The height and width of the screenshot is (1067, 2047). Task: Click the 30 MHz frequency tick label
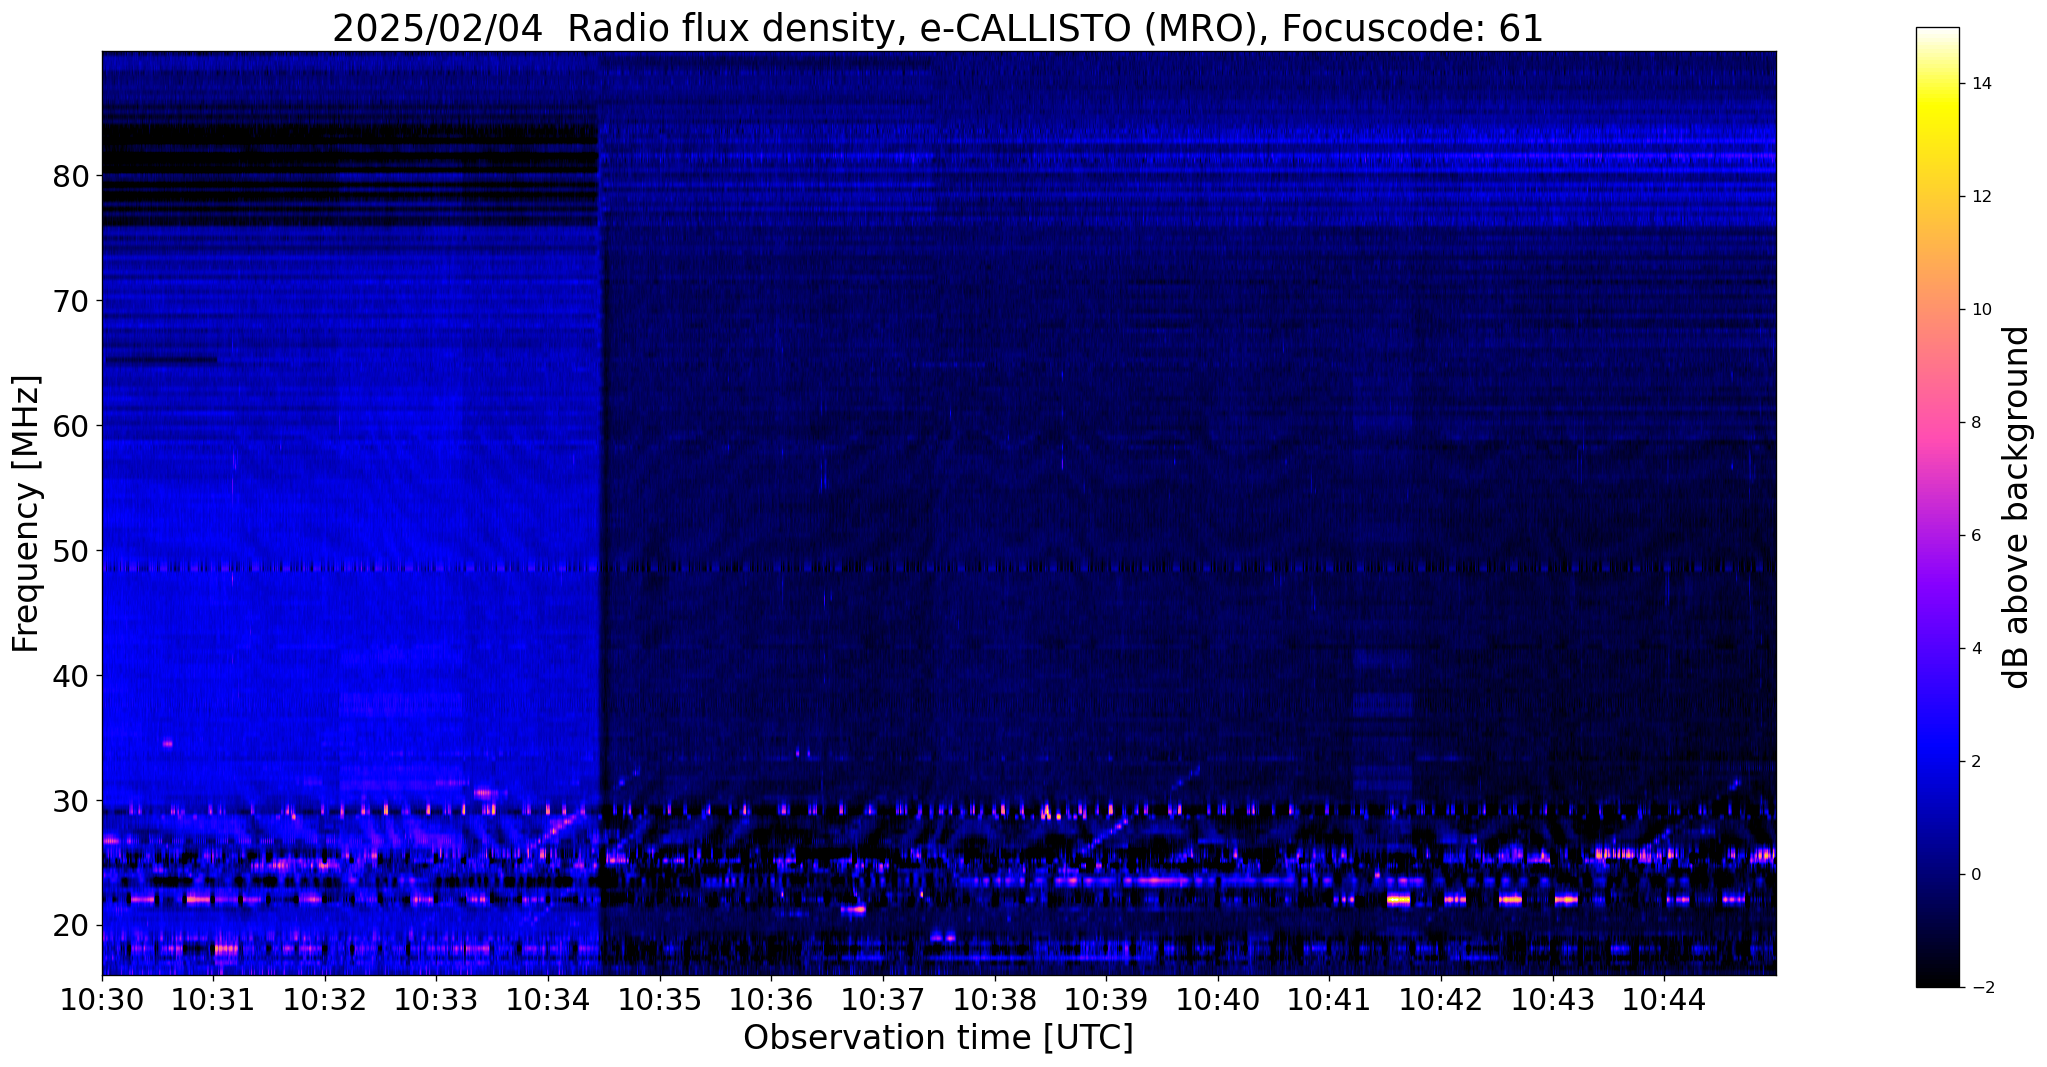[70, 801]
